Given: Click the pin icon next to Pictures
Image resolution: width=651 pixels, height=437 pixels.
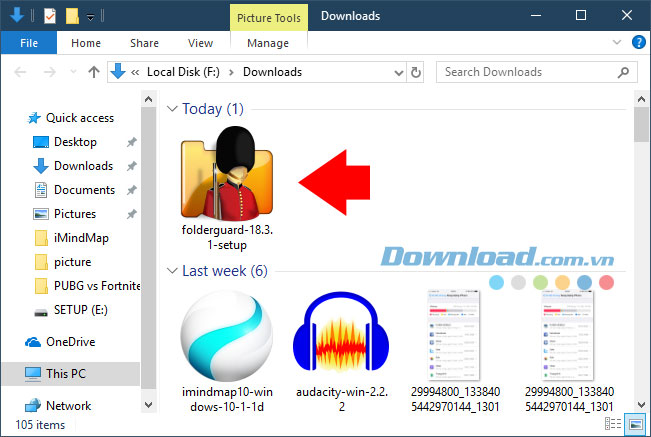Looking at the screenshot, I should click(132, 214).
